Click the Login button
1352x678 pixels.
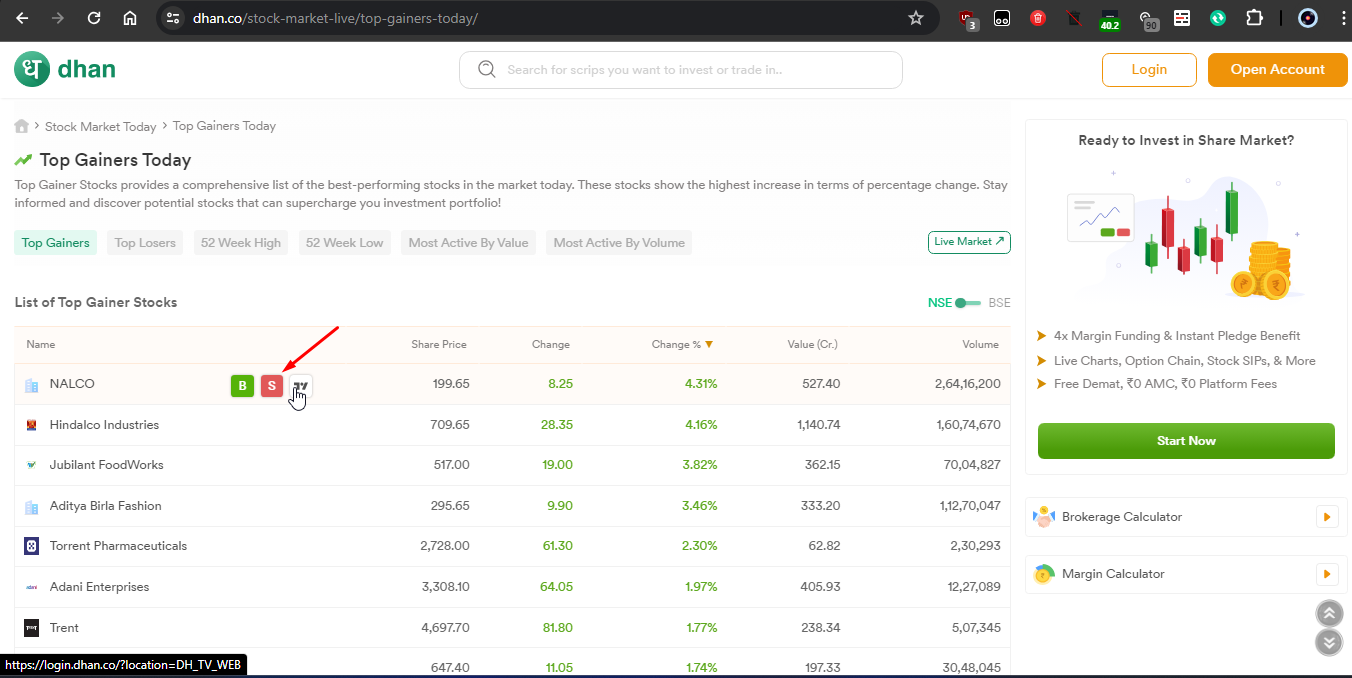point(1149,70)
